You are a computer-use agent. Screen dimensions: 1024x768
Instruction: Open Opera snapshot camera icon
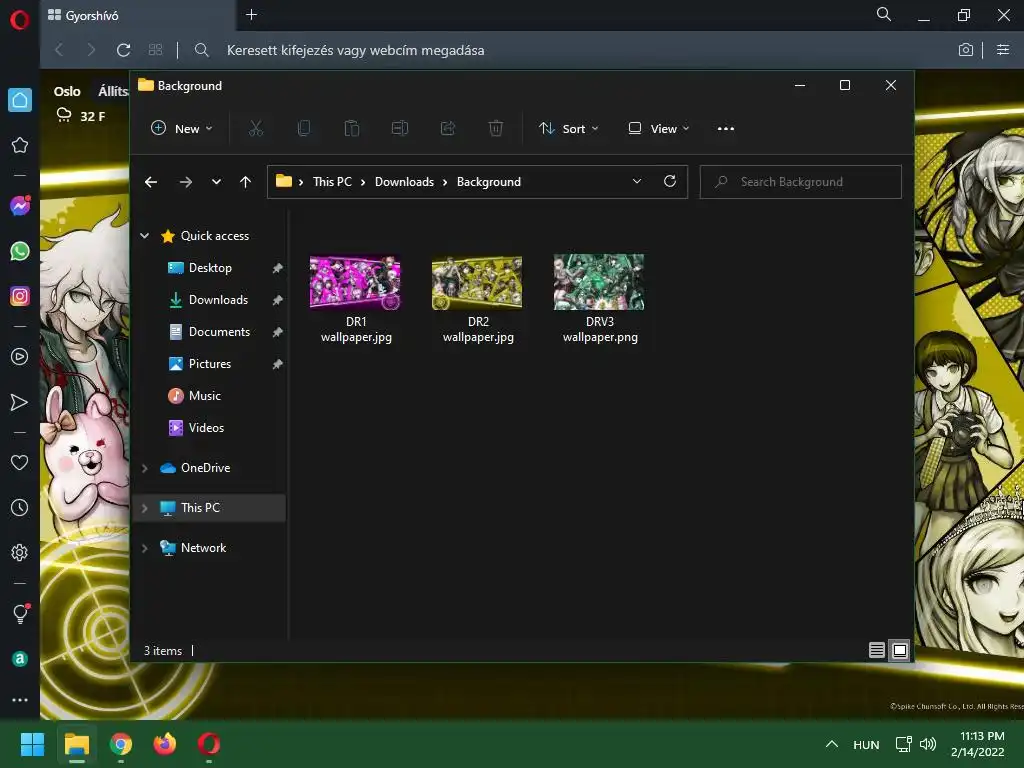tap(966, 50)
